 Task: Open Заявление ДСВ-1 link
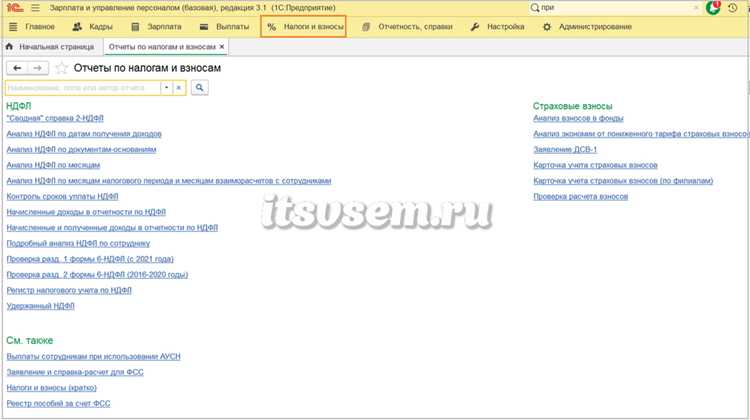[565, 150]
